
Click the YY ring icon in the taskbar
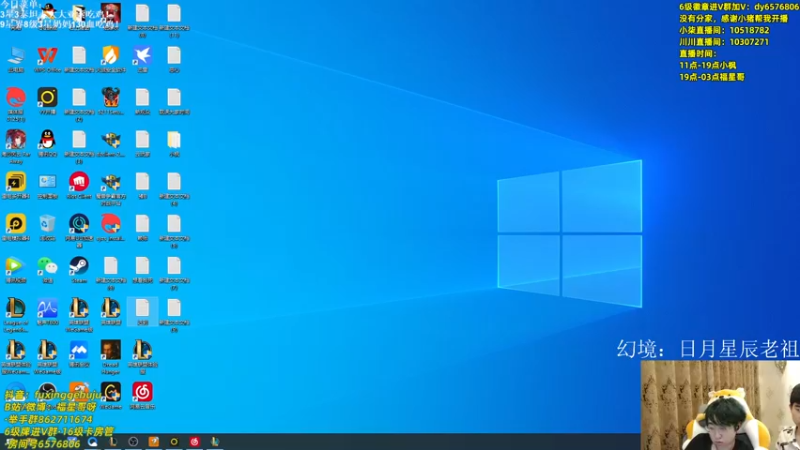click(x=174, y=442)
